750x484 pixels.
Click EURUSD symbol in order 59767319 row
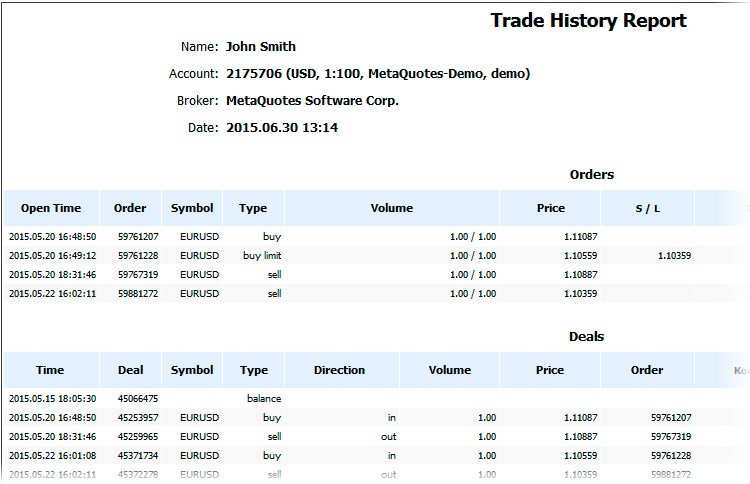tap(199, 275)
